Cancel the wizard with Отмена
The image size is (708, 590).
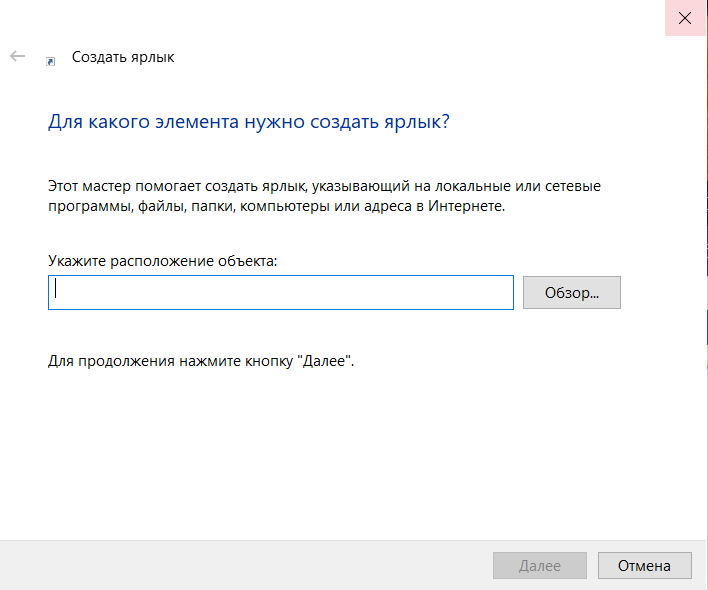coord(644,566)
